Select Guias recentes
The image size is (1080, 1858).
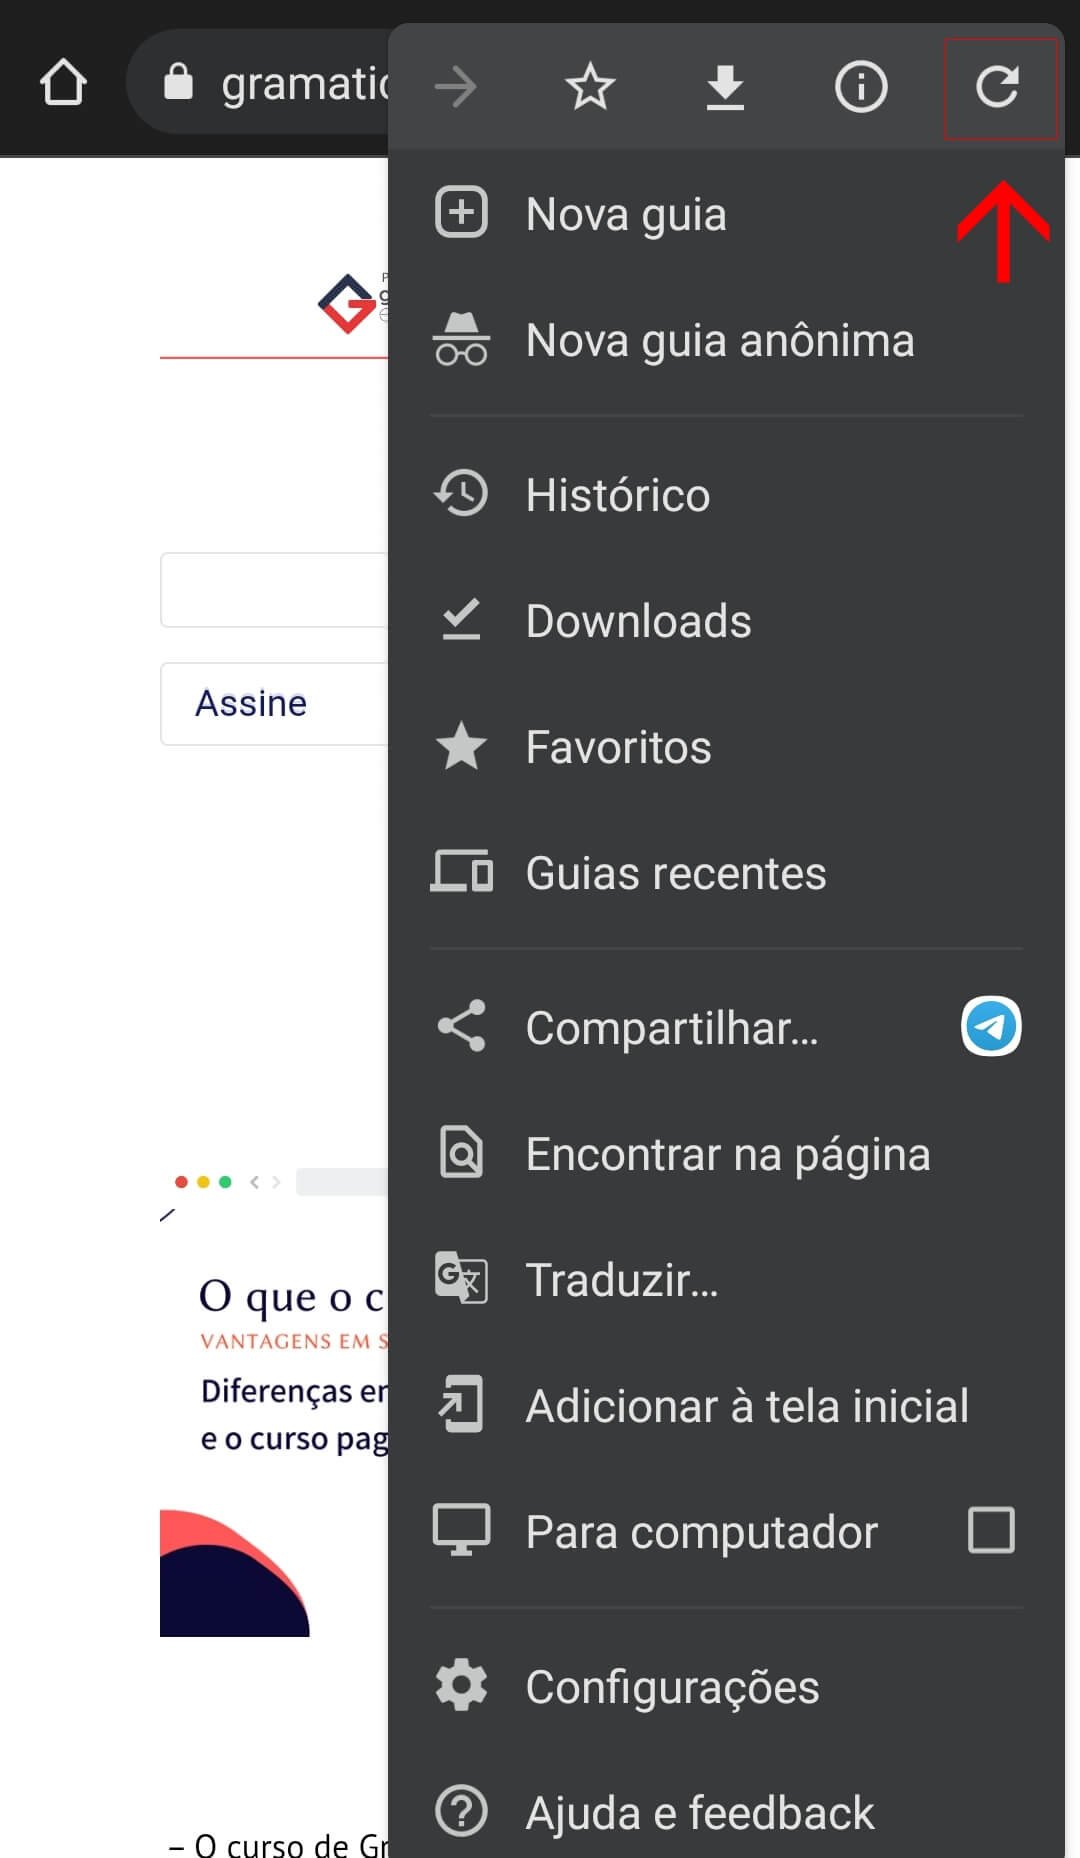click(676, 873)
